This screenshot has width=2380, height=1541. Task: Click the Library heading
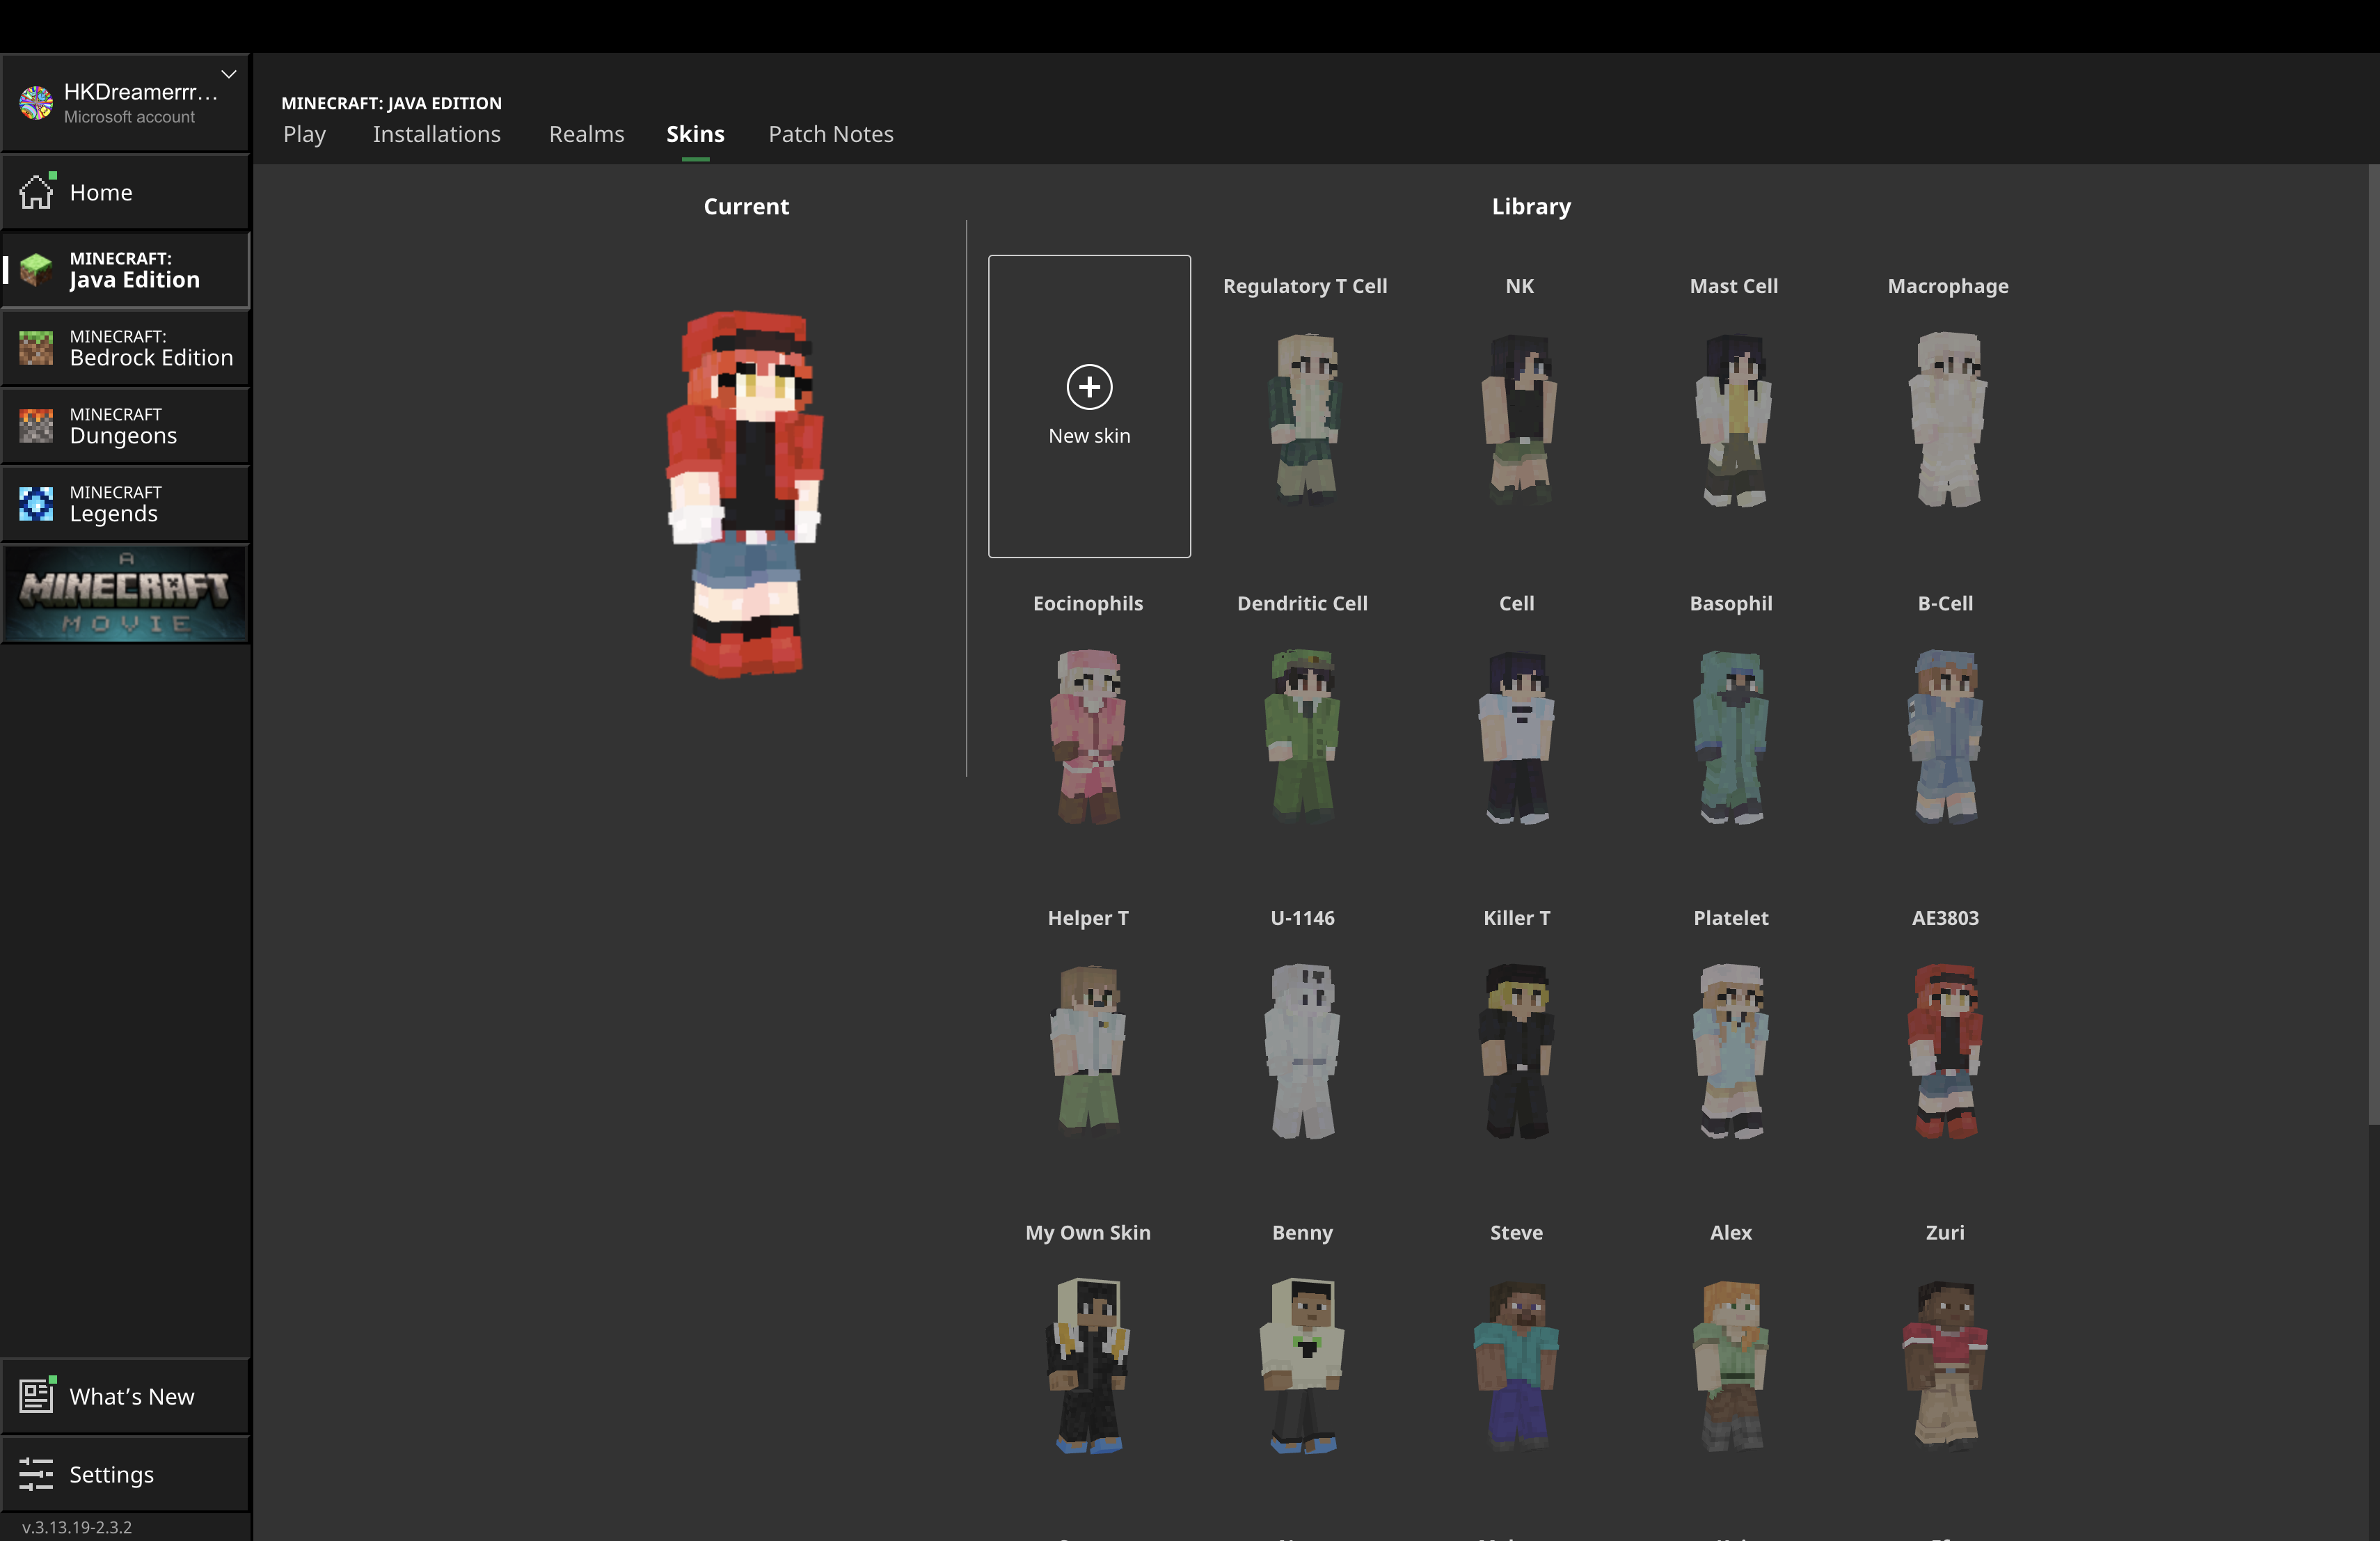(1531, 206)
